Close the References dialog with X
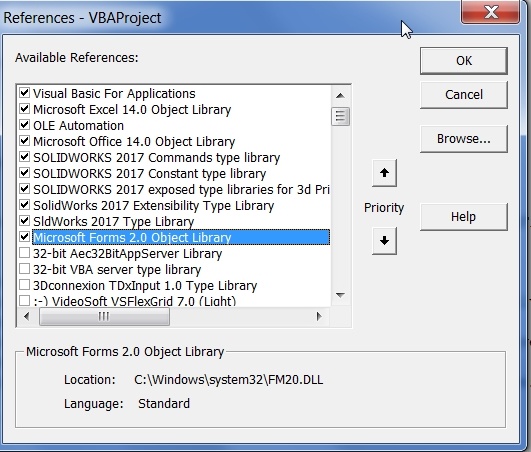The image size is (531, 452). (490, 12)
